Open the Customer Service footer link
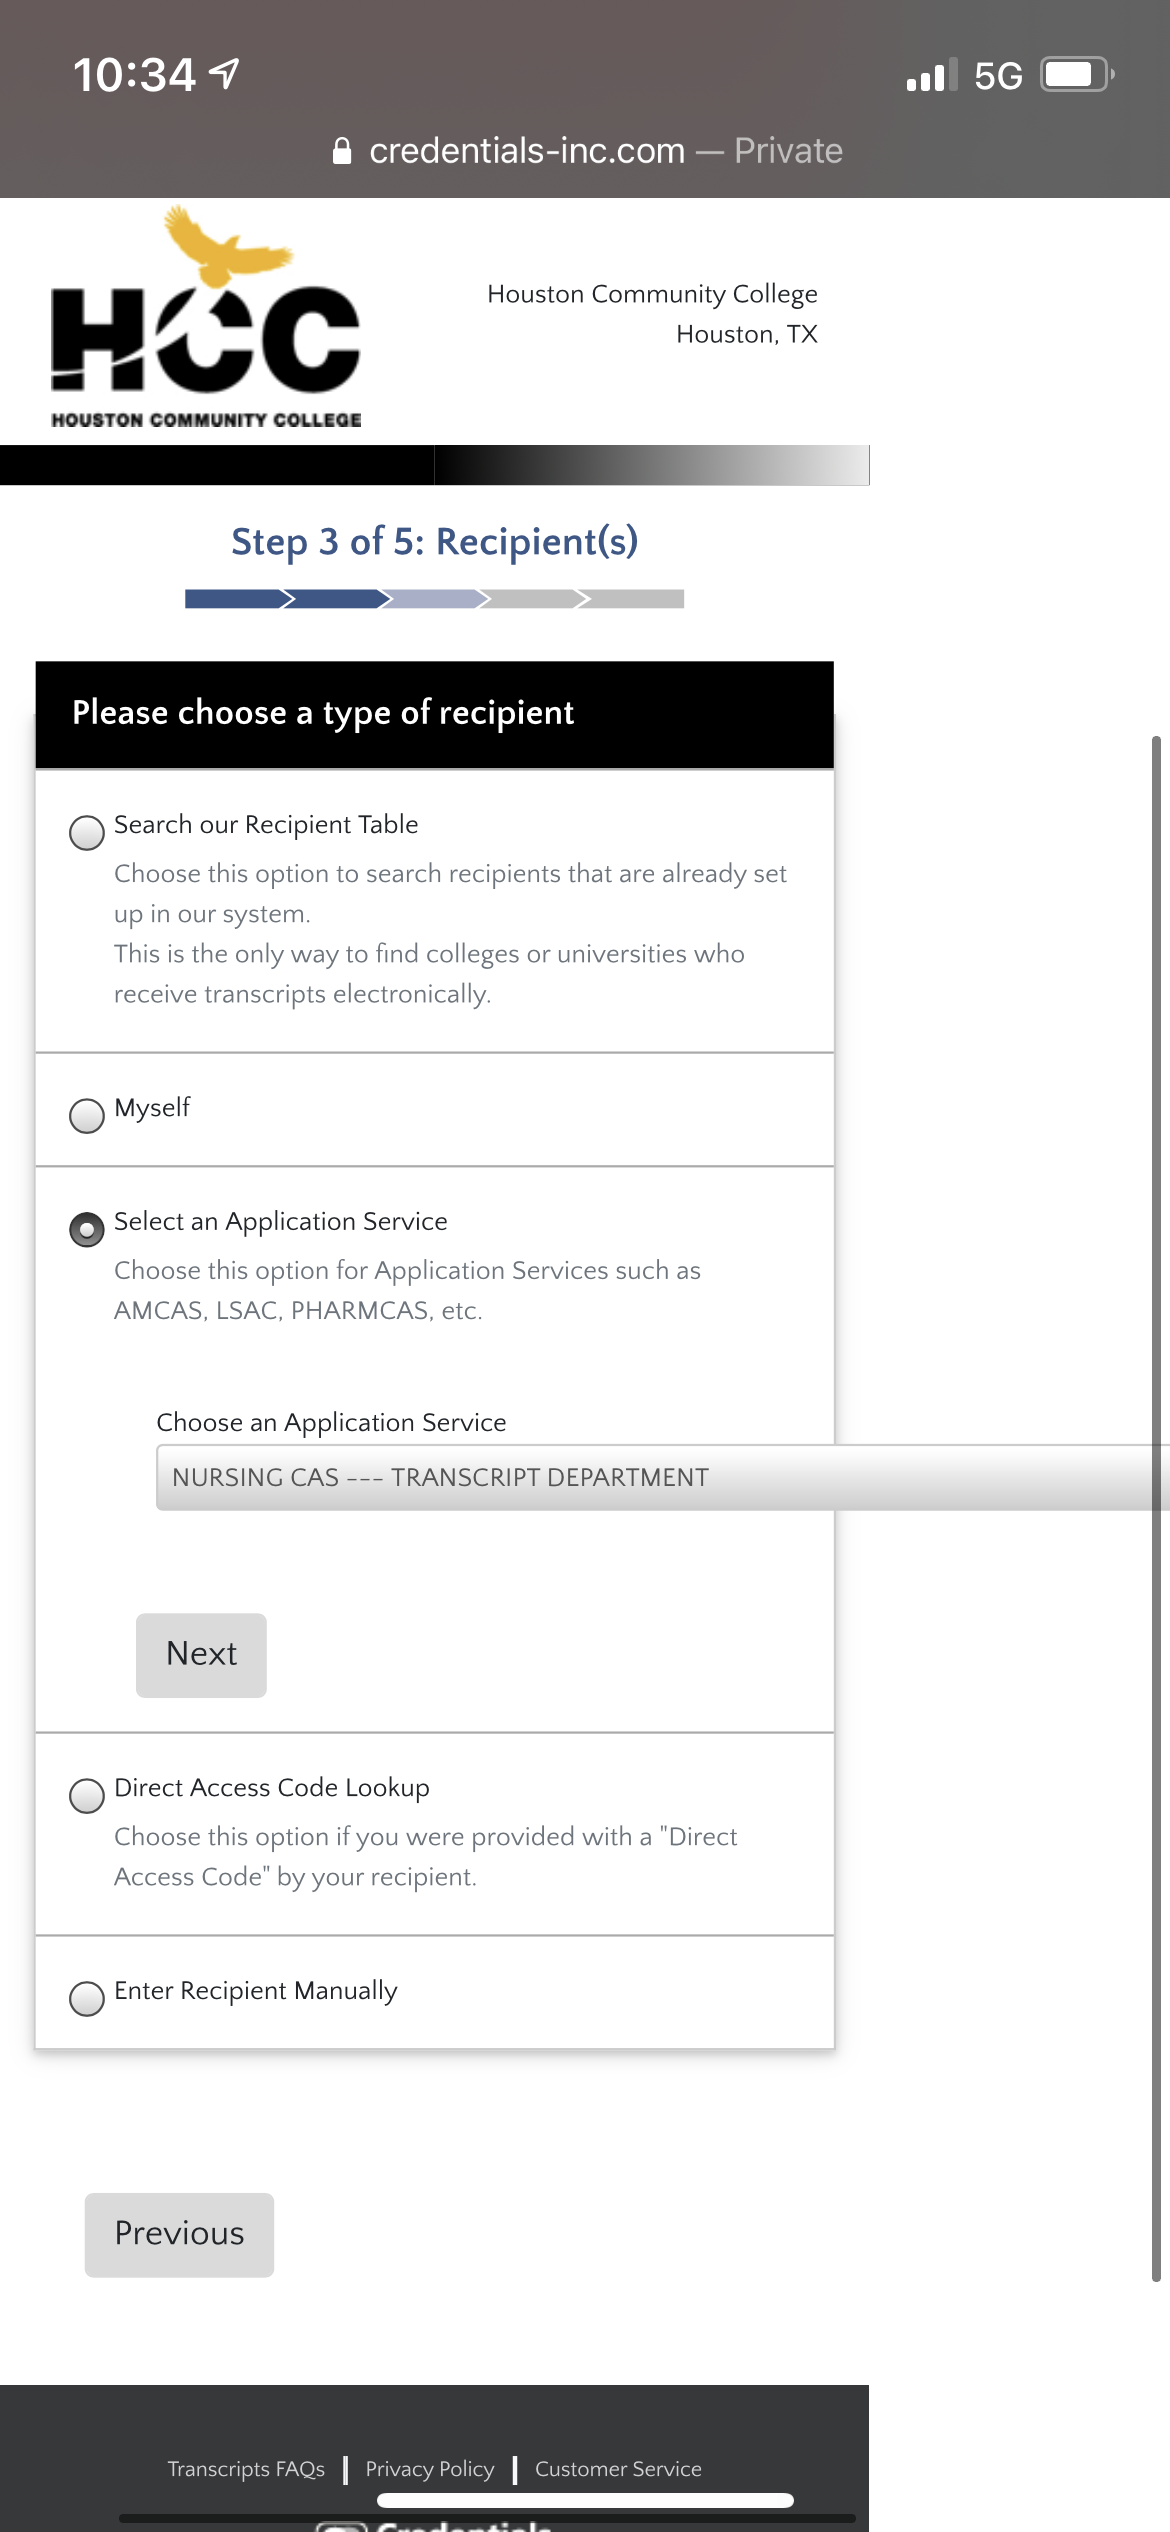The height and width of the screenshot is (2532, 1170). [x=618, y=2468]
